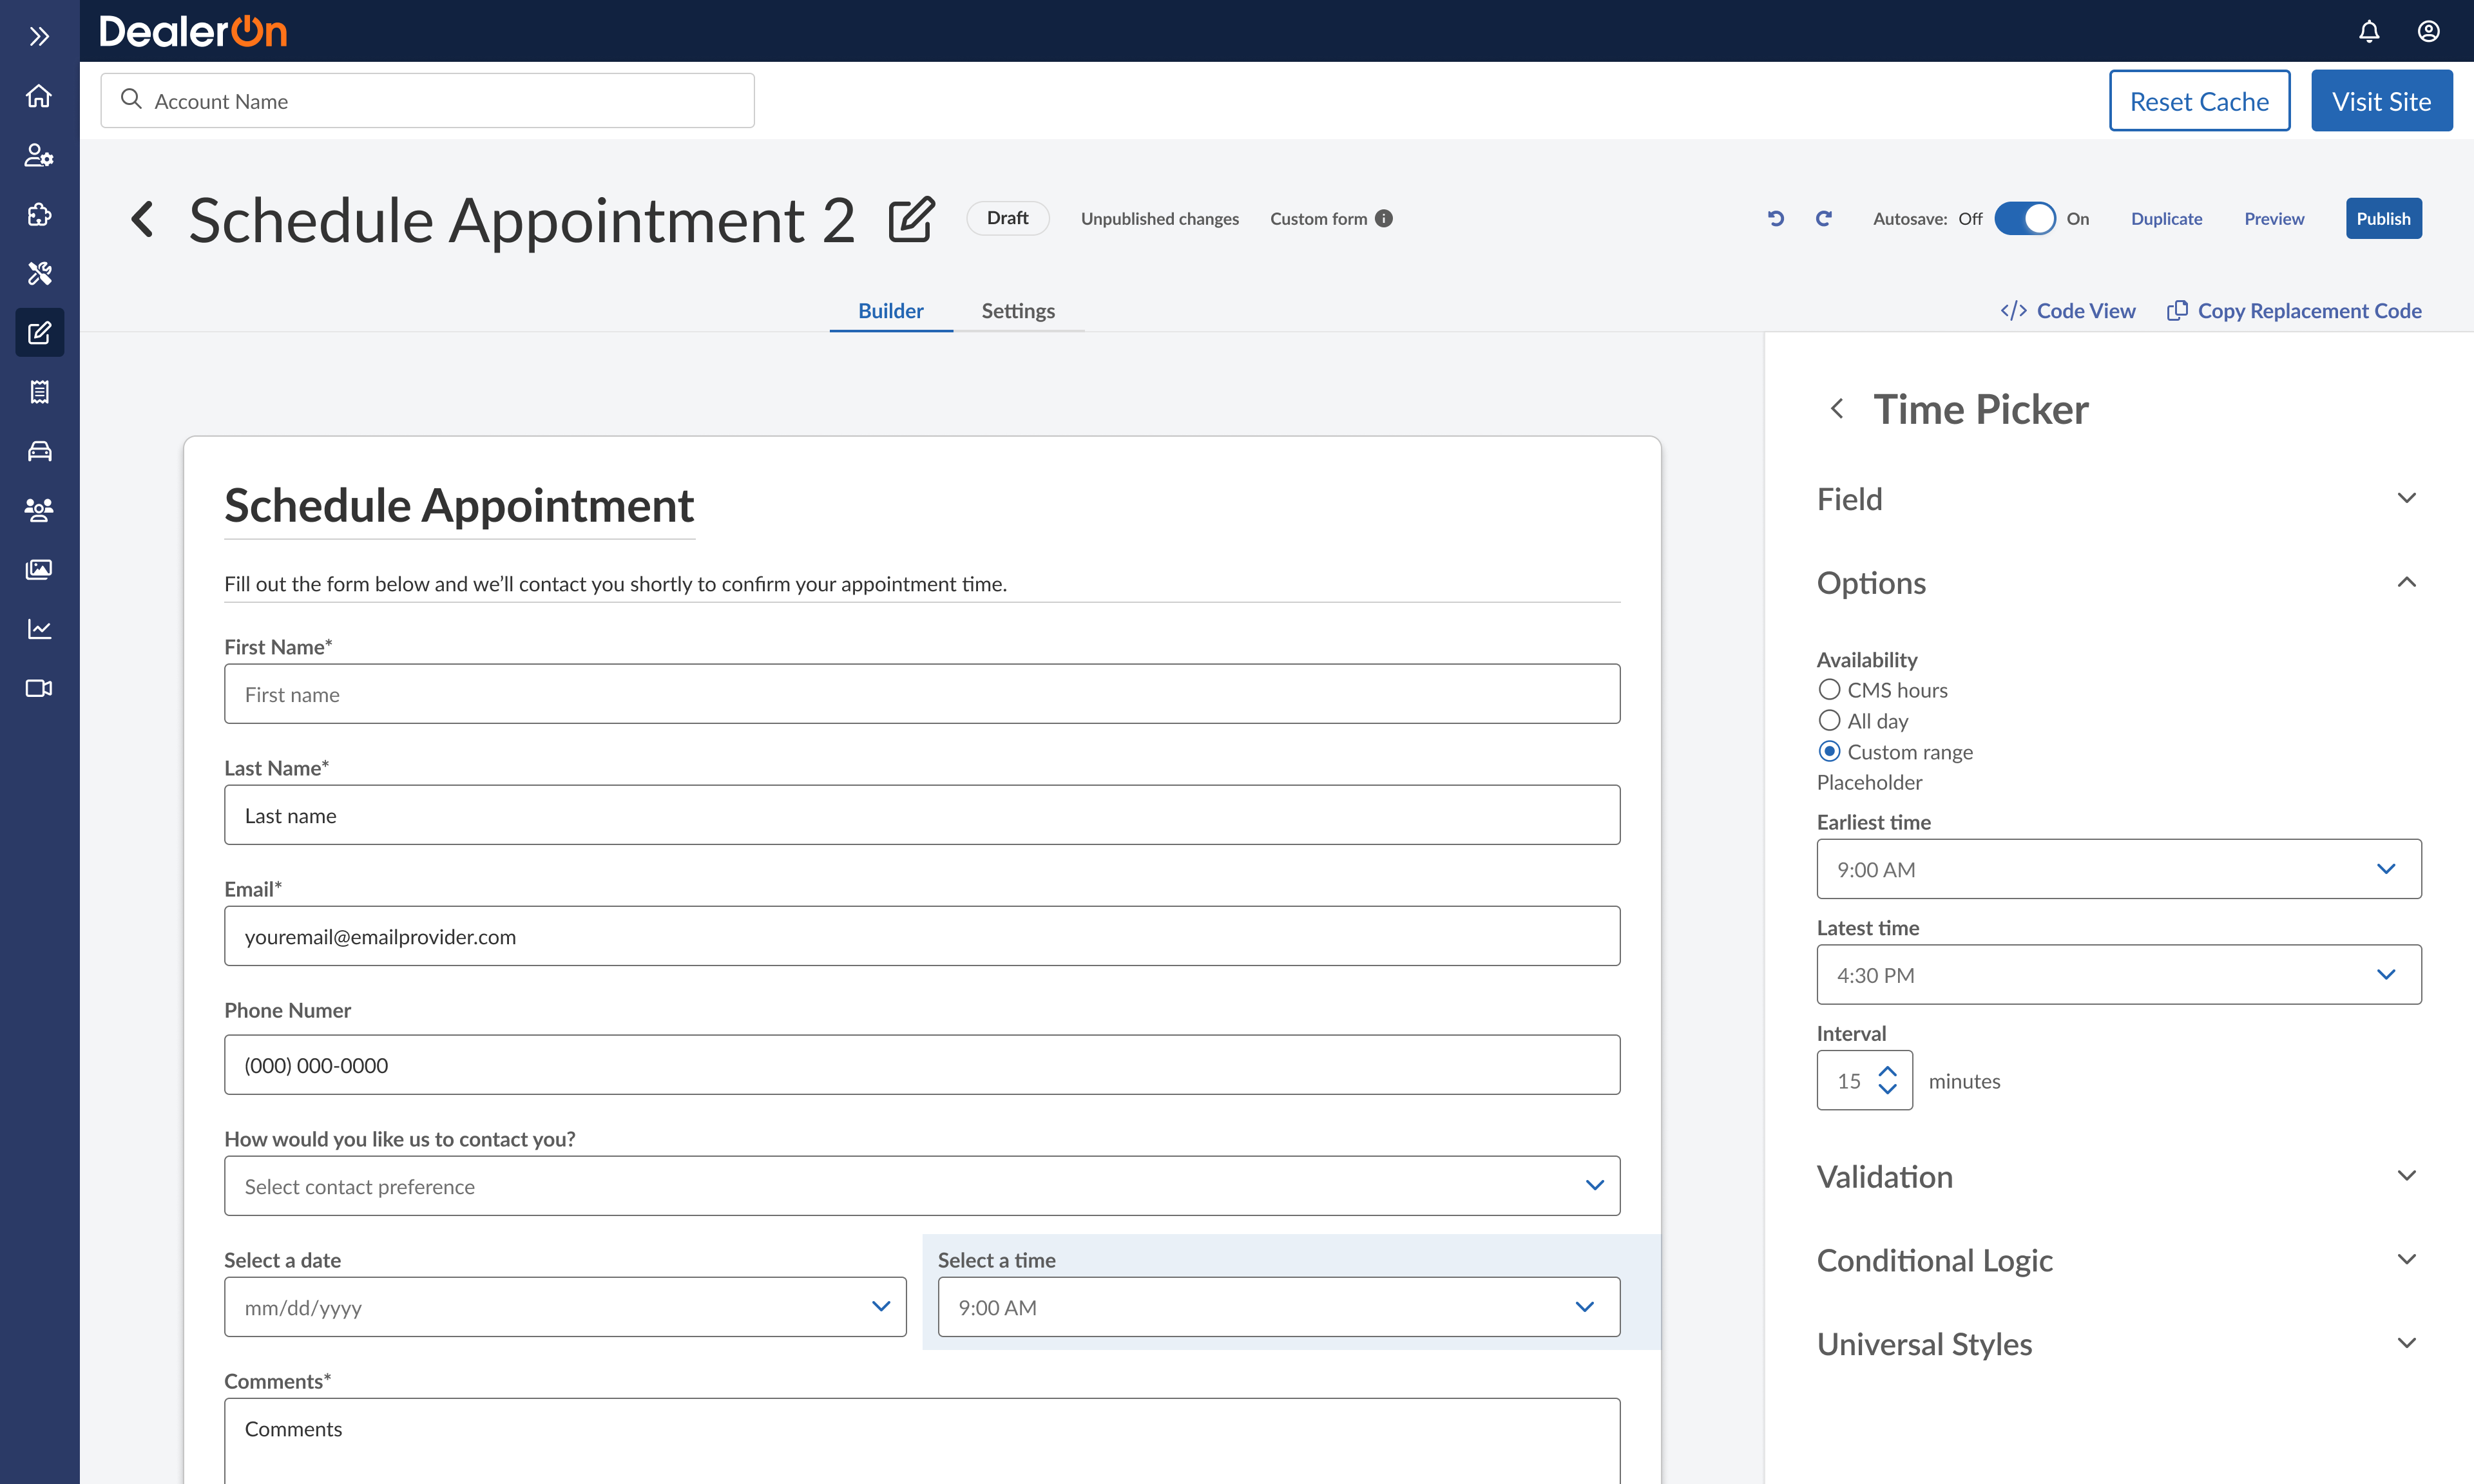This screenshot has width=2474, height=1484.
Task: Click the Schedule Appointment form heading
Action: tap(459, 506)
